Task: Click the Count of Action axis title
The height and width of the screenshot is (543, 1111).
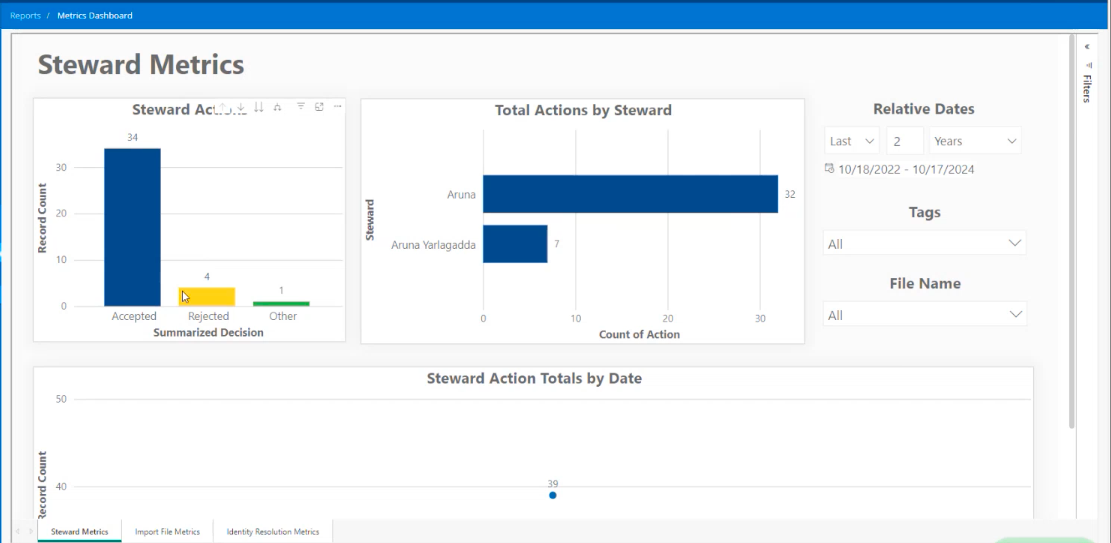Action: pos(639,334)
